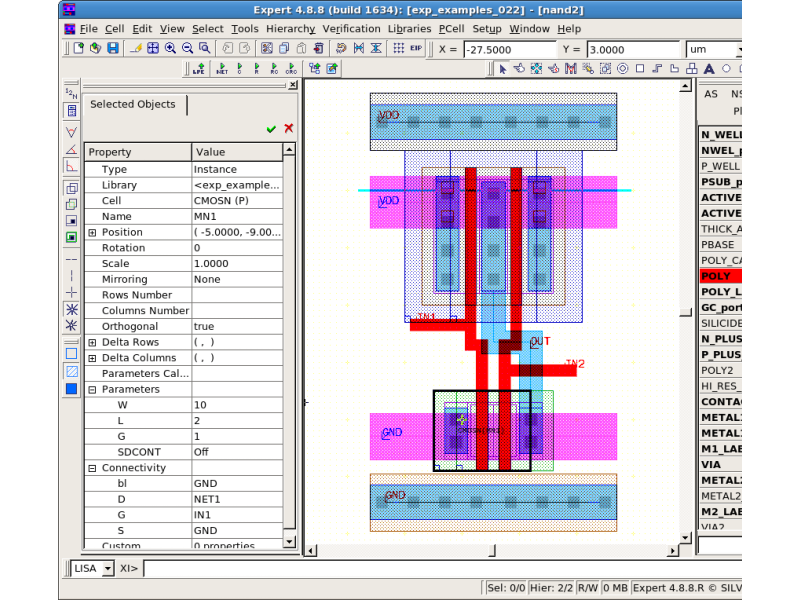
Task: Click the EIP toolbar icon
Action: [x=418, y=48]
